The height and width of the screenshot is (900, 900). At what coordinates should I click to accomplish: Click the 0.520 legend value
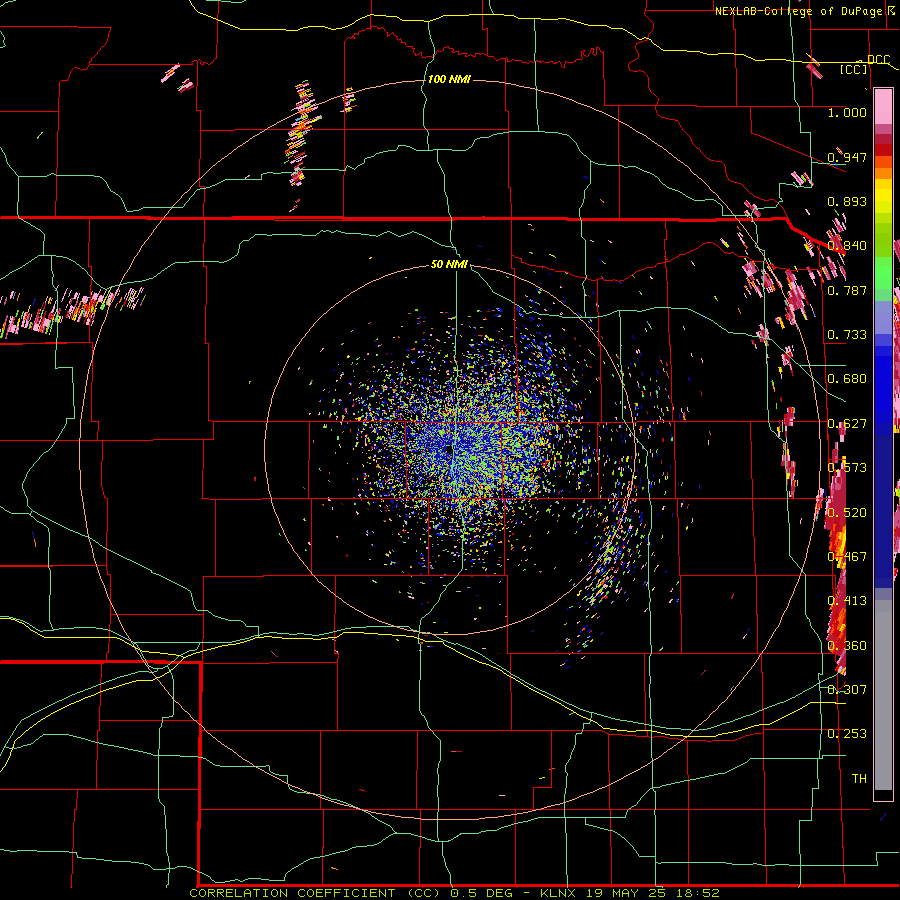click(847, 512)
